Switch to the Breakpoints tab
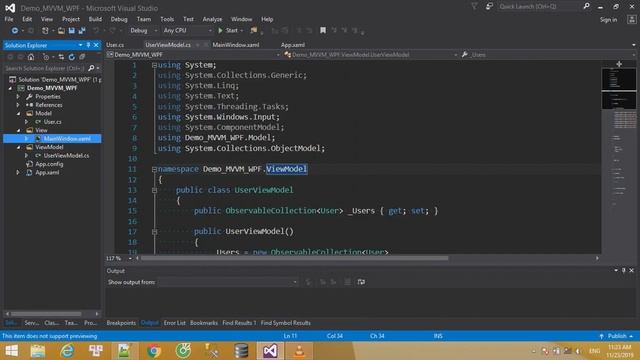The height and width of the screenshot is (360, 640). tap(121, 323)
